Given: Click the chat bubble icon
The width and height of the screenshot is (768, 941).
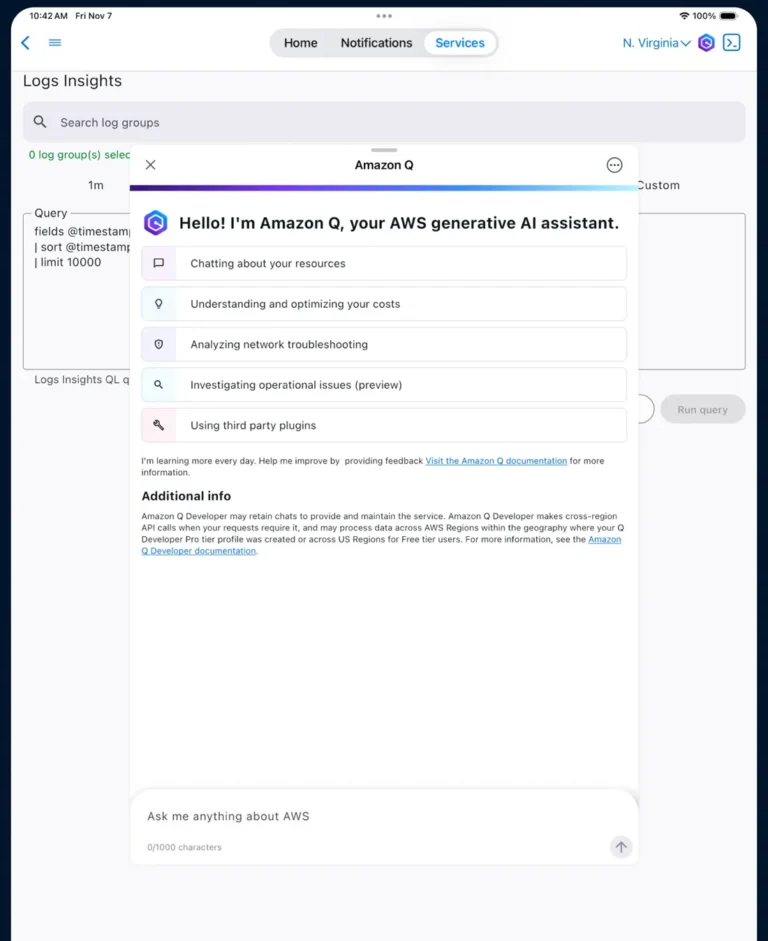Looking at the screenshot, I should coord(158,263).
